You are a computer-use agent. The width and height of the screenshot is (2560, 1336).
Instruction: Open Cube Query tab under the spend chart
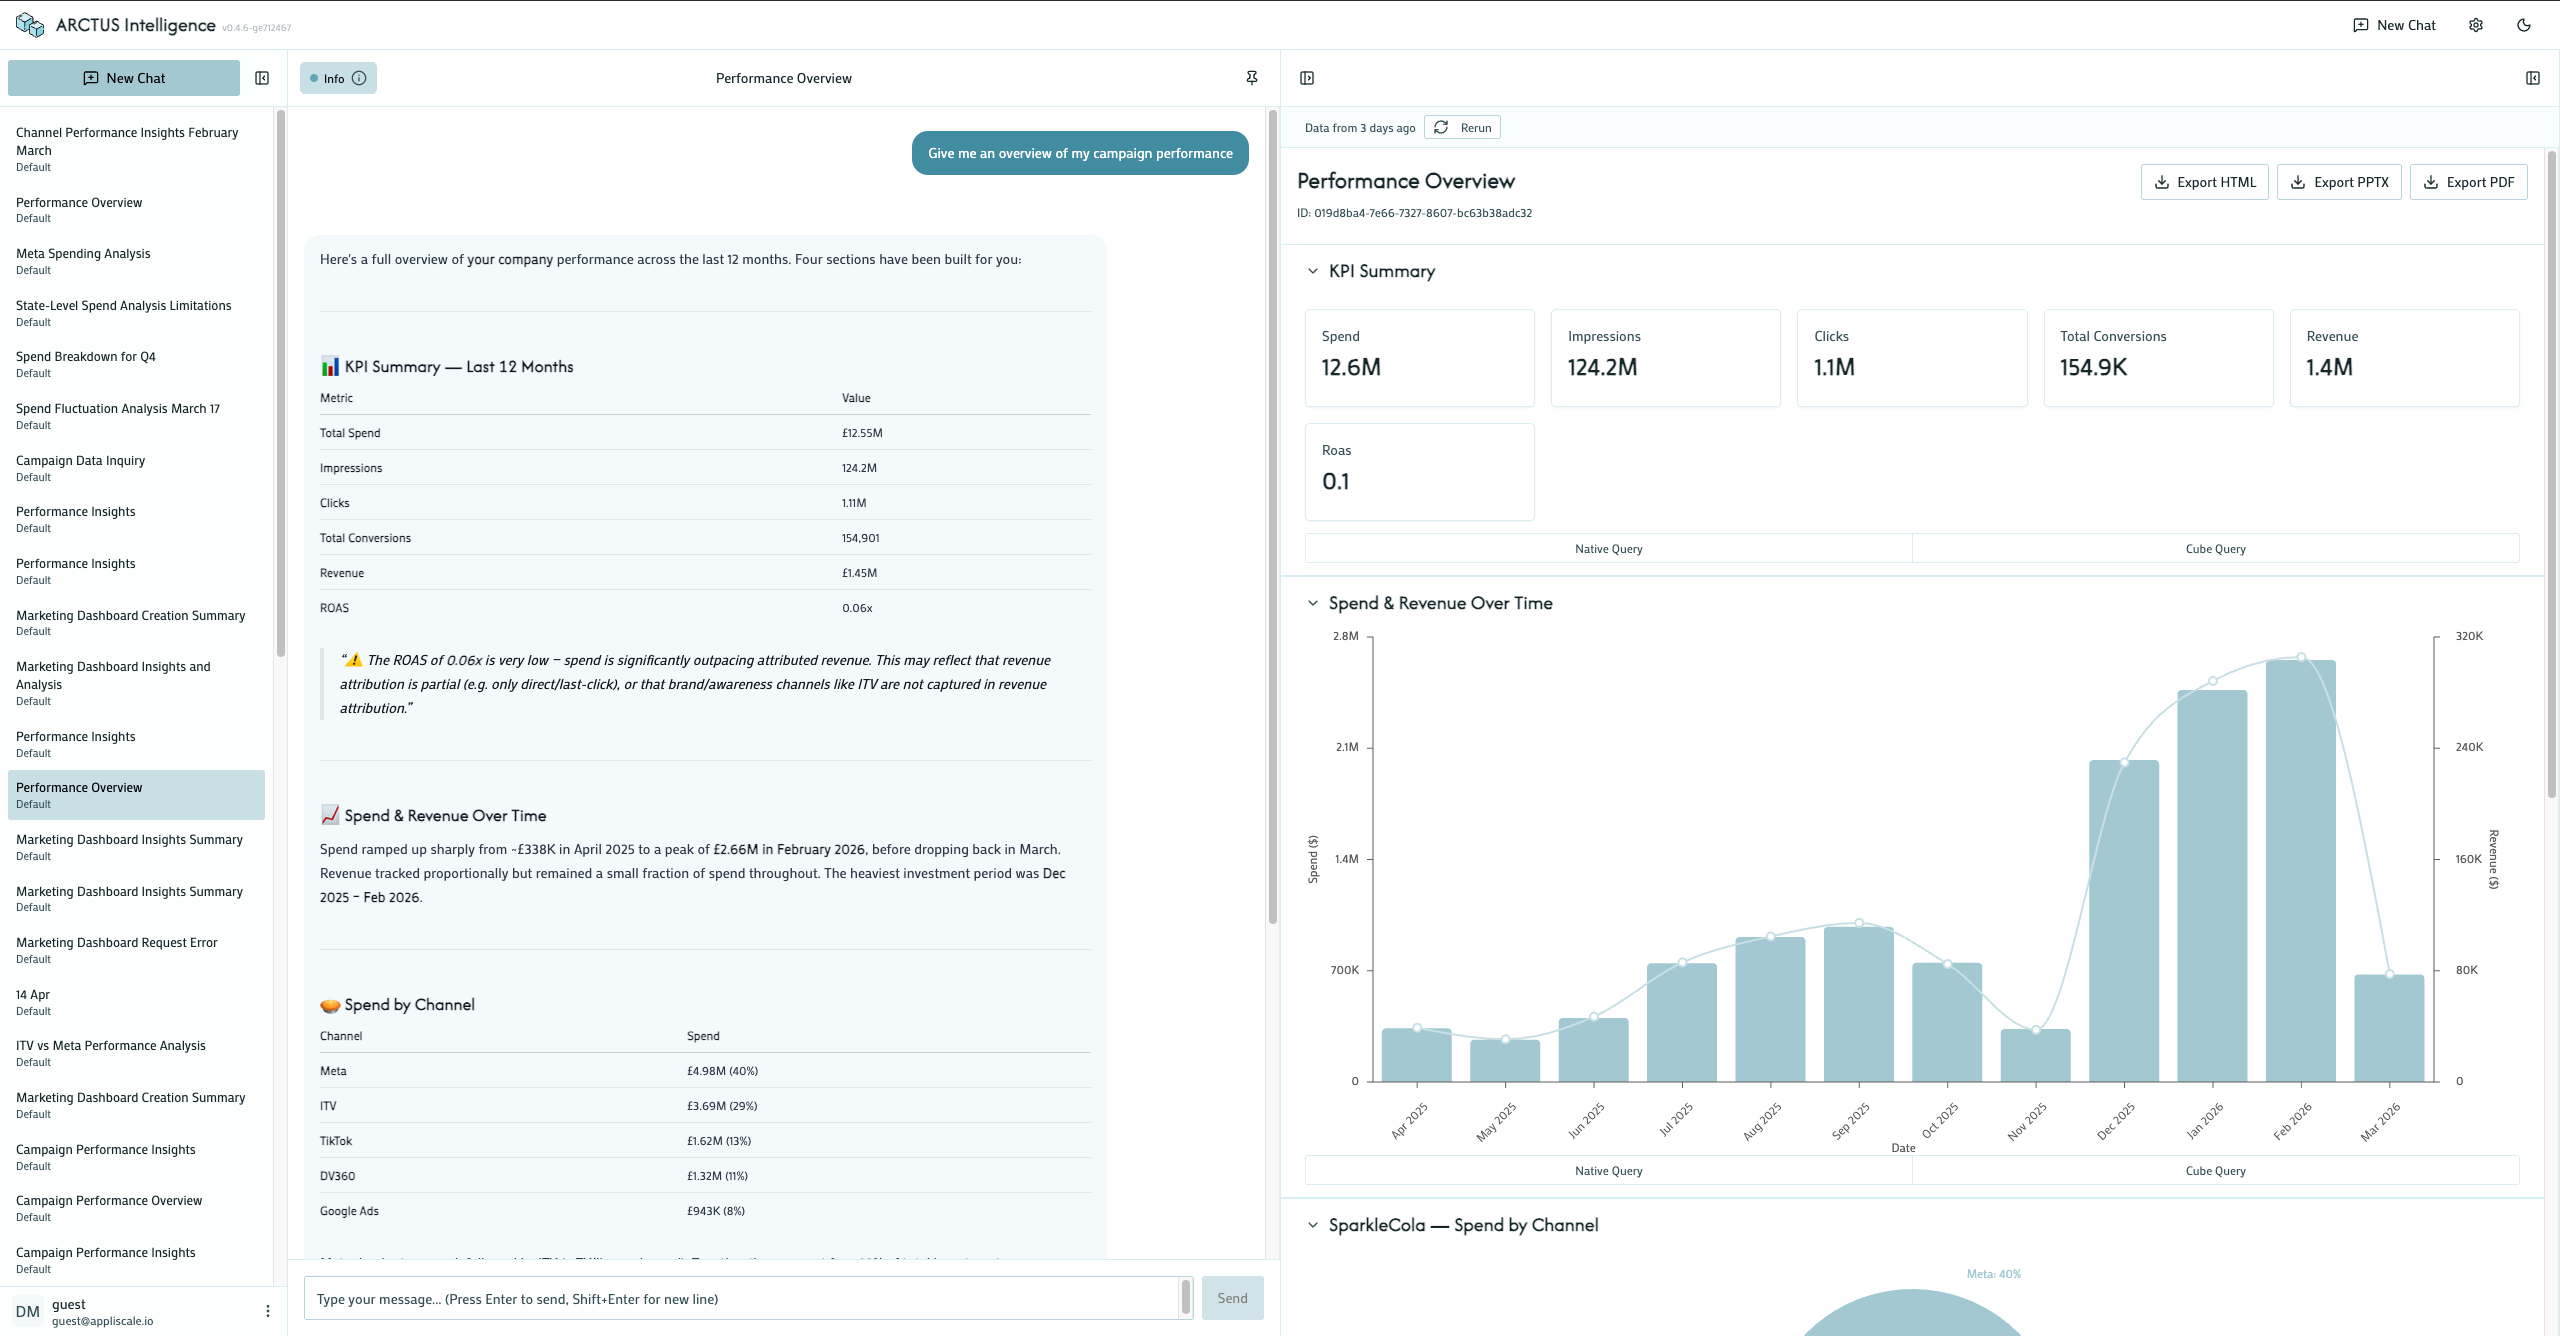(x=2215, y=1170)
